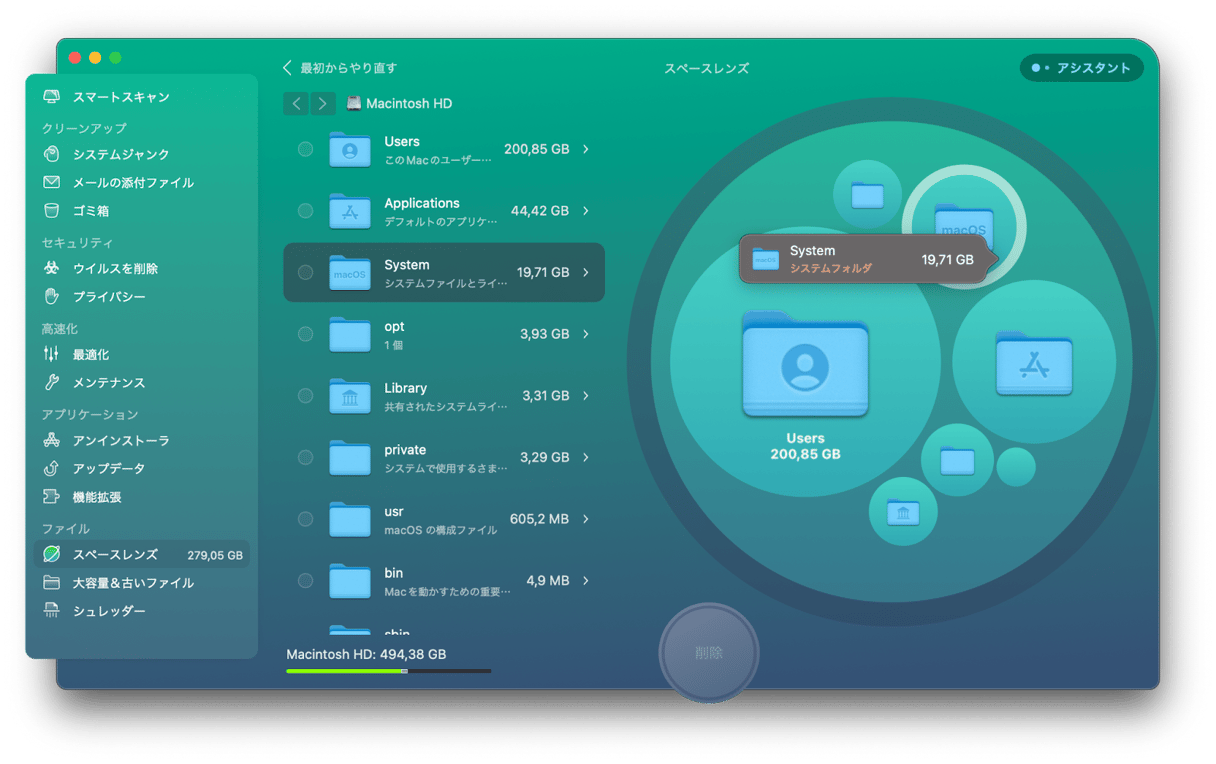Tick the private folder checkbox
This screenshot has width=1216, height=764.
pos(305,457)
